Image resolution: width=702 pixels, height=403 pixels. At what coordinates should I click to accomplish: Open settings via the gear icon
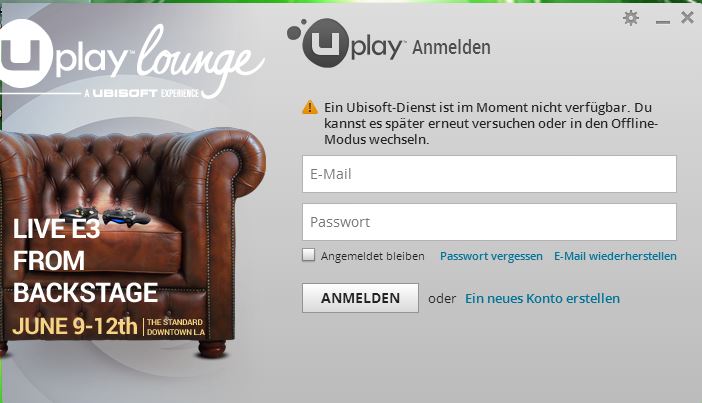pos(631,18)
